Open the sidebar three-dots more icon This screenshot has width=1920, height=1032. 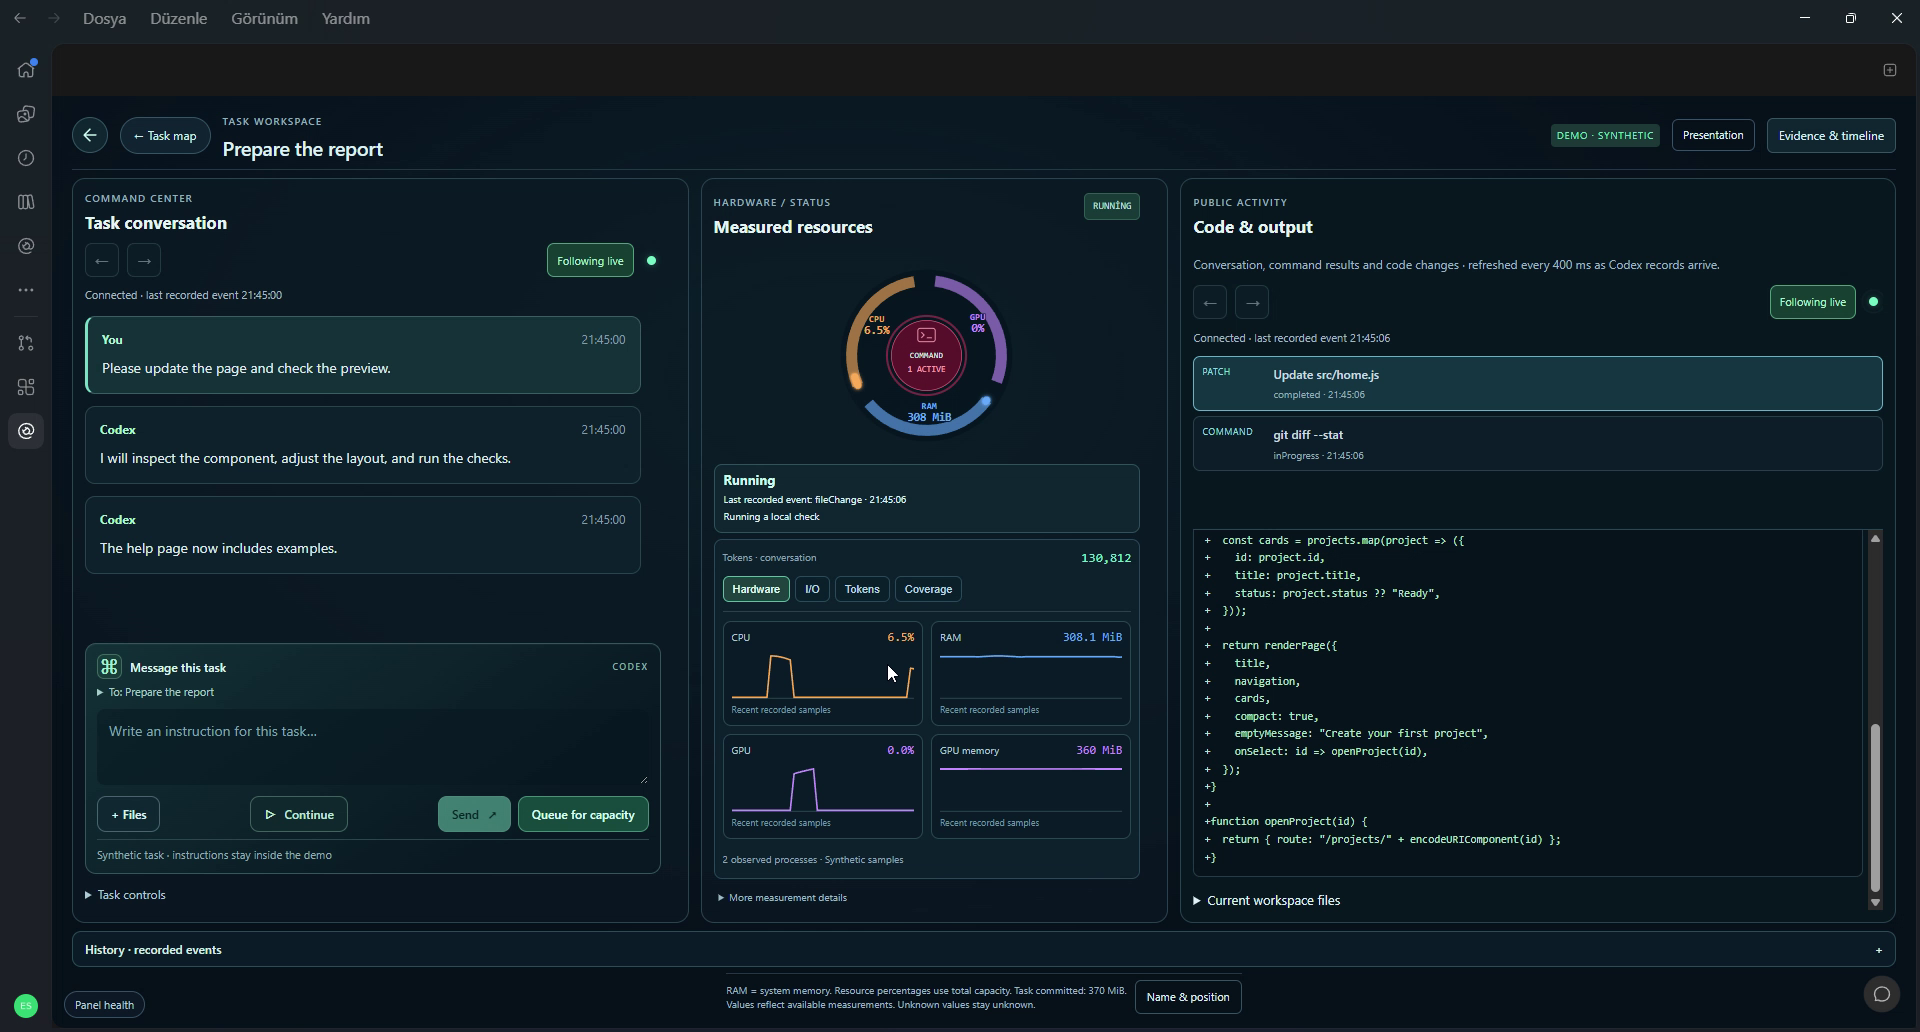[x=26, y=290]
